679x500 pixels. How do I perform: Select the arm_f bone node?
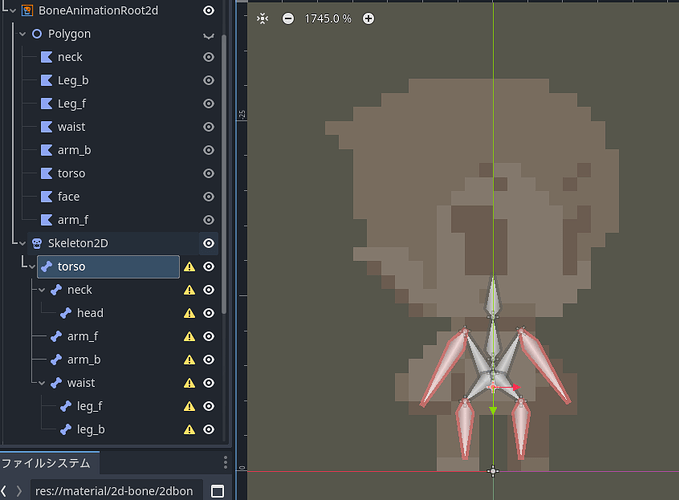coord(82,336)
